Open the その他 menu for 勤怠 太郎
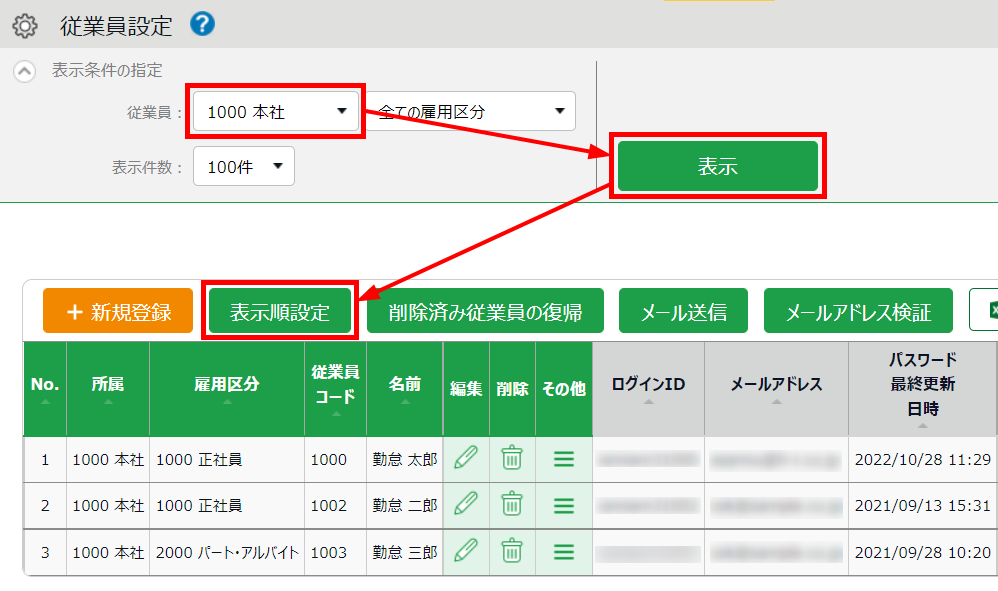This screenshot has width=998, height=591. [x=564, y=459]
